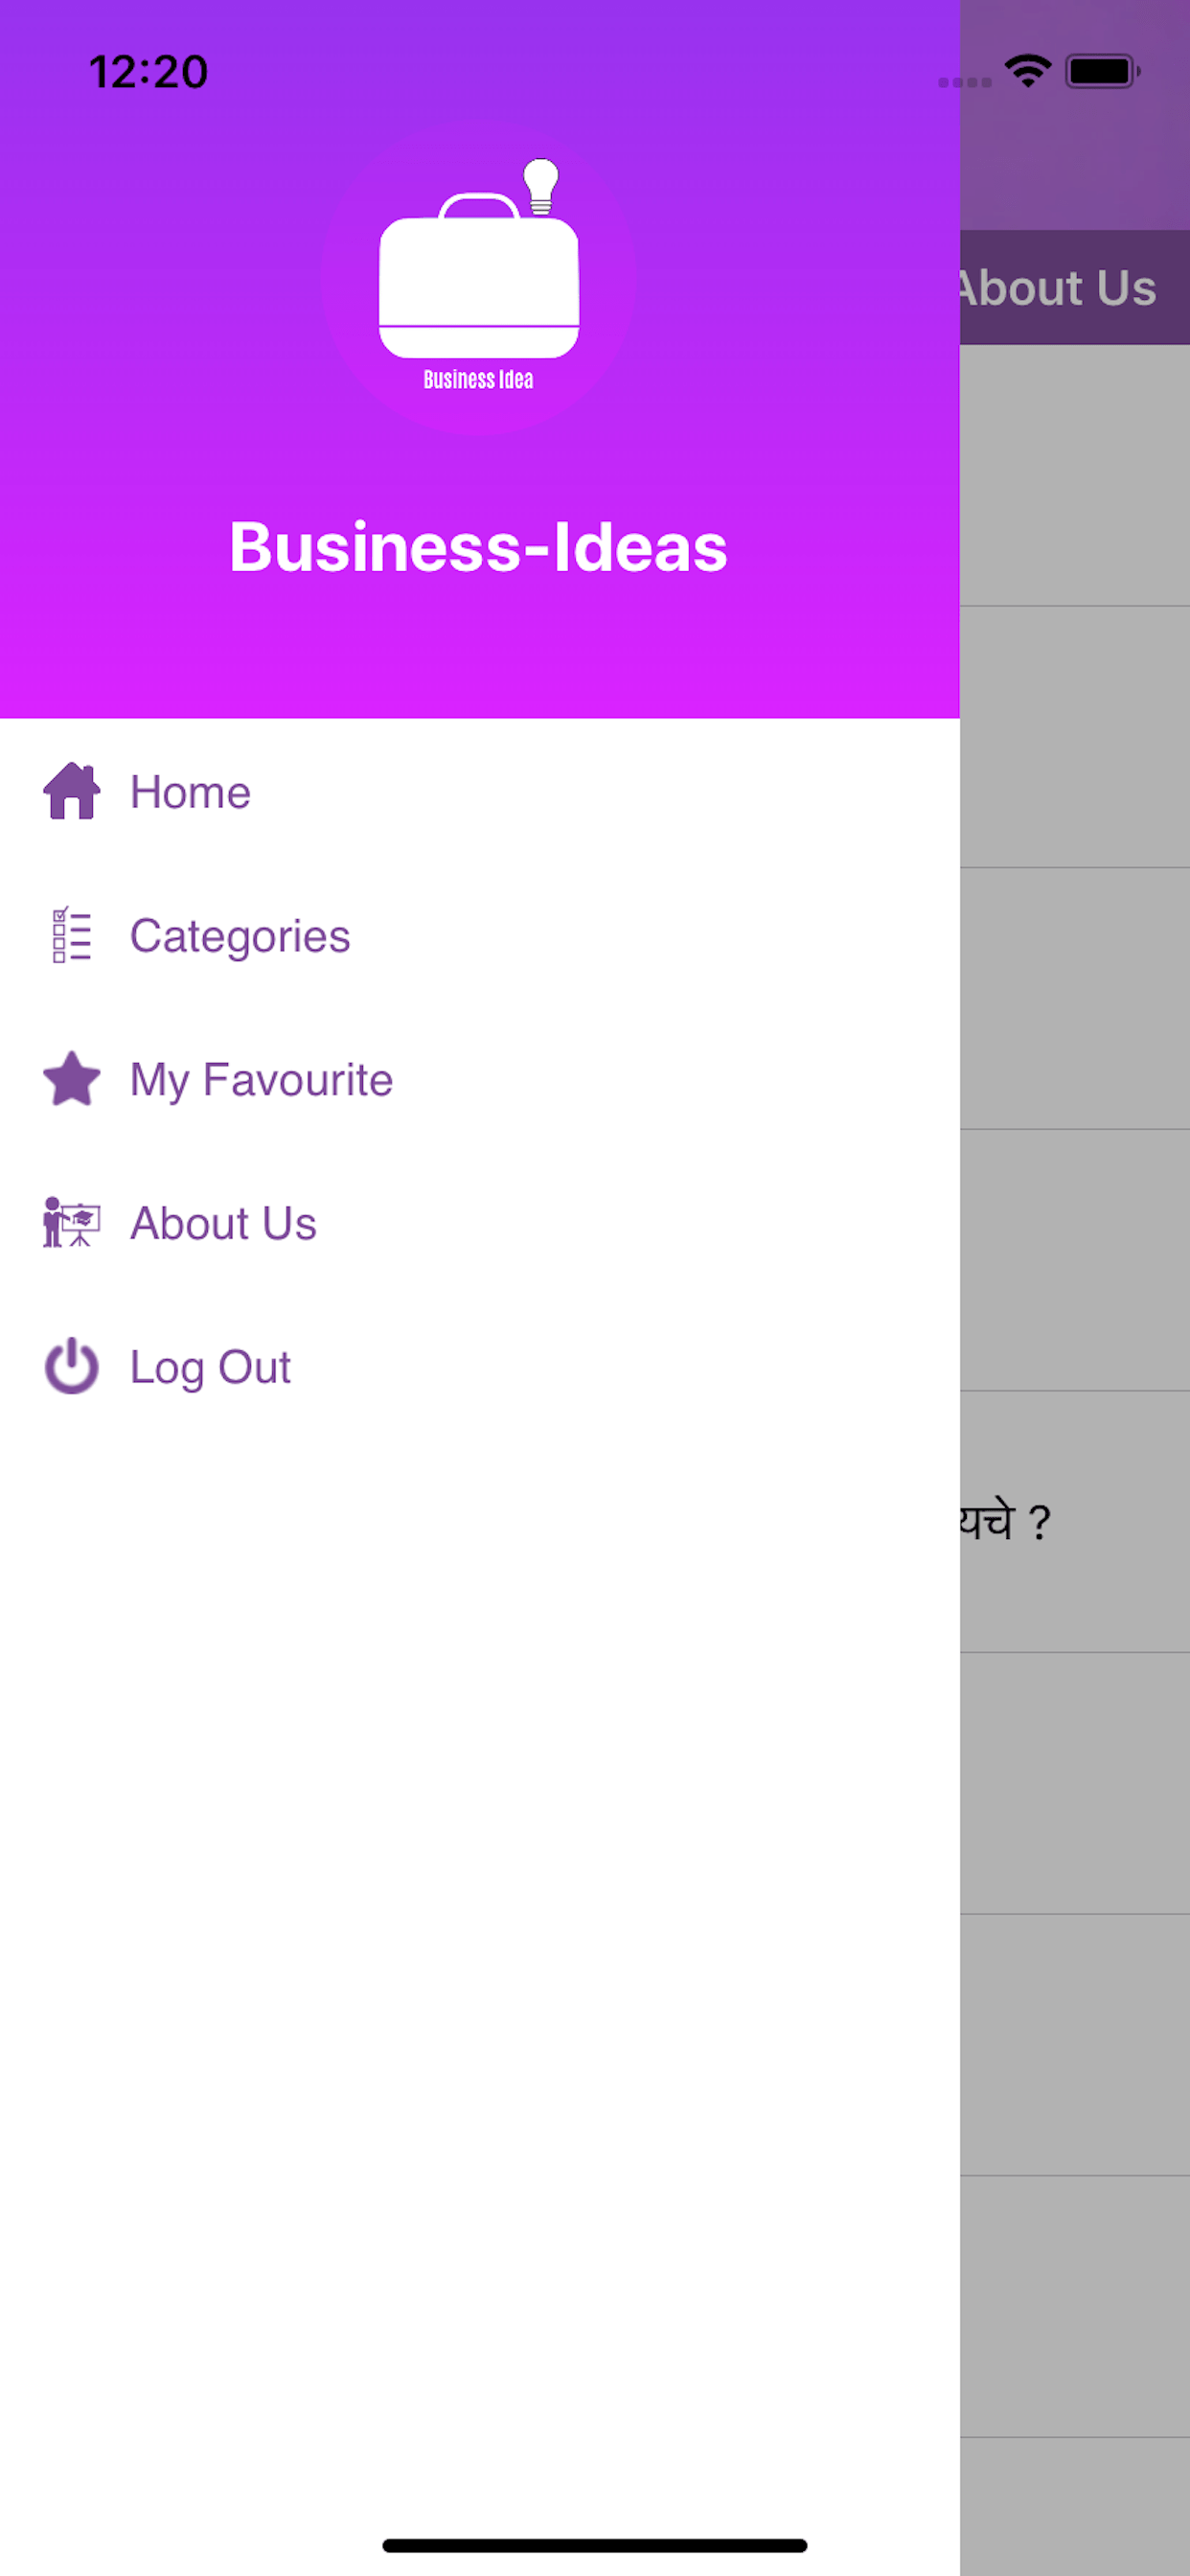Tap the Log Out power icon

click(x=72, y=1366)
